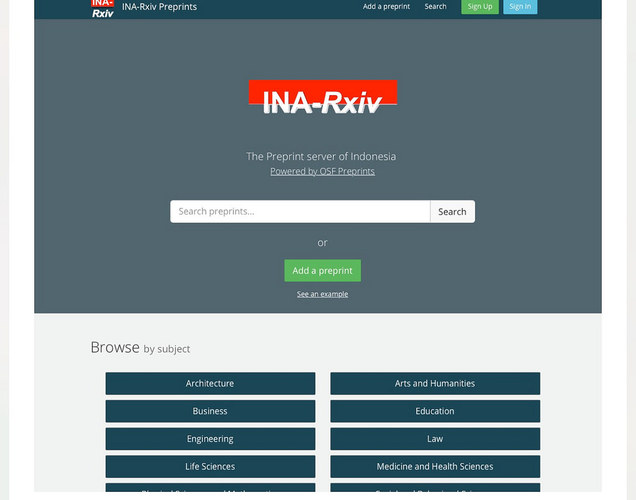Follow the Powered by OSF Preprints link
The height and width of the screenshot is (500, 636).
(x=322, y=171)
